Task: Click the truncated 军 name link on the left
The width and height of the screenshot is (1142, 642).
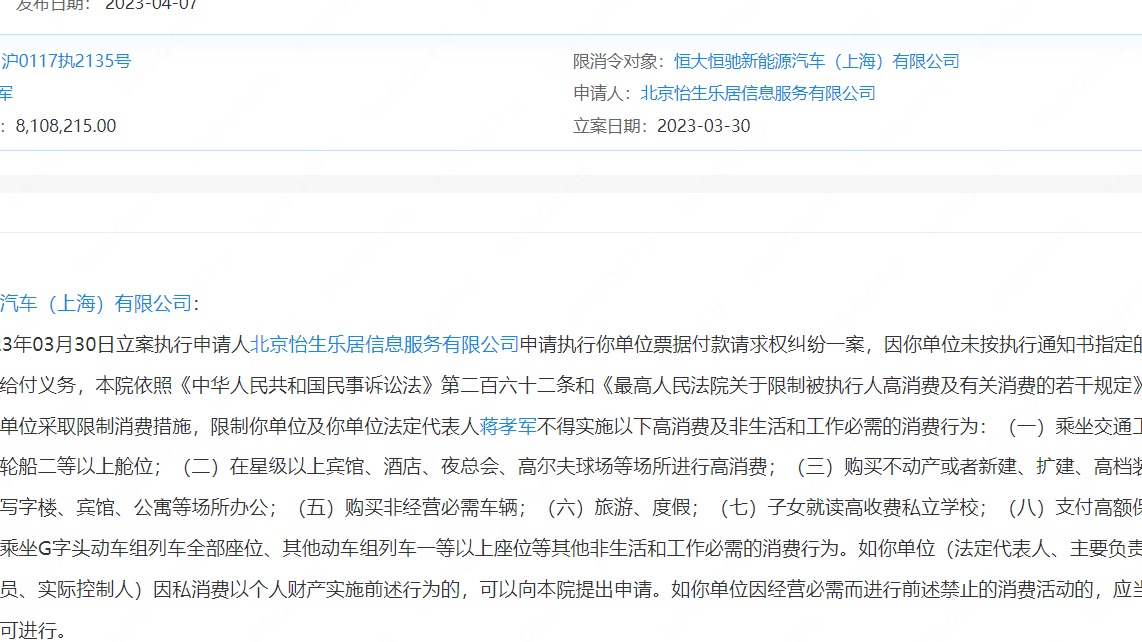Action: pyautogui.click(x=5, y=93)
